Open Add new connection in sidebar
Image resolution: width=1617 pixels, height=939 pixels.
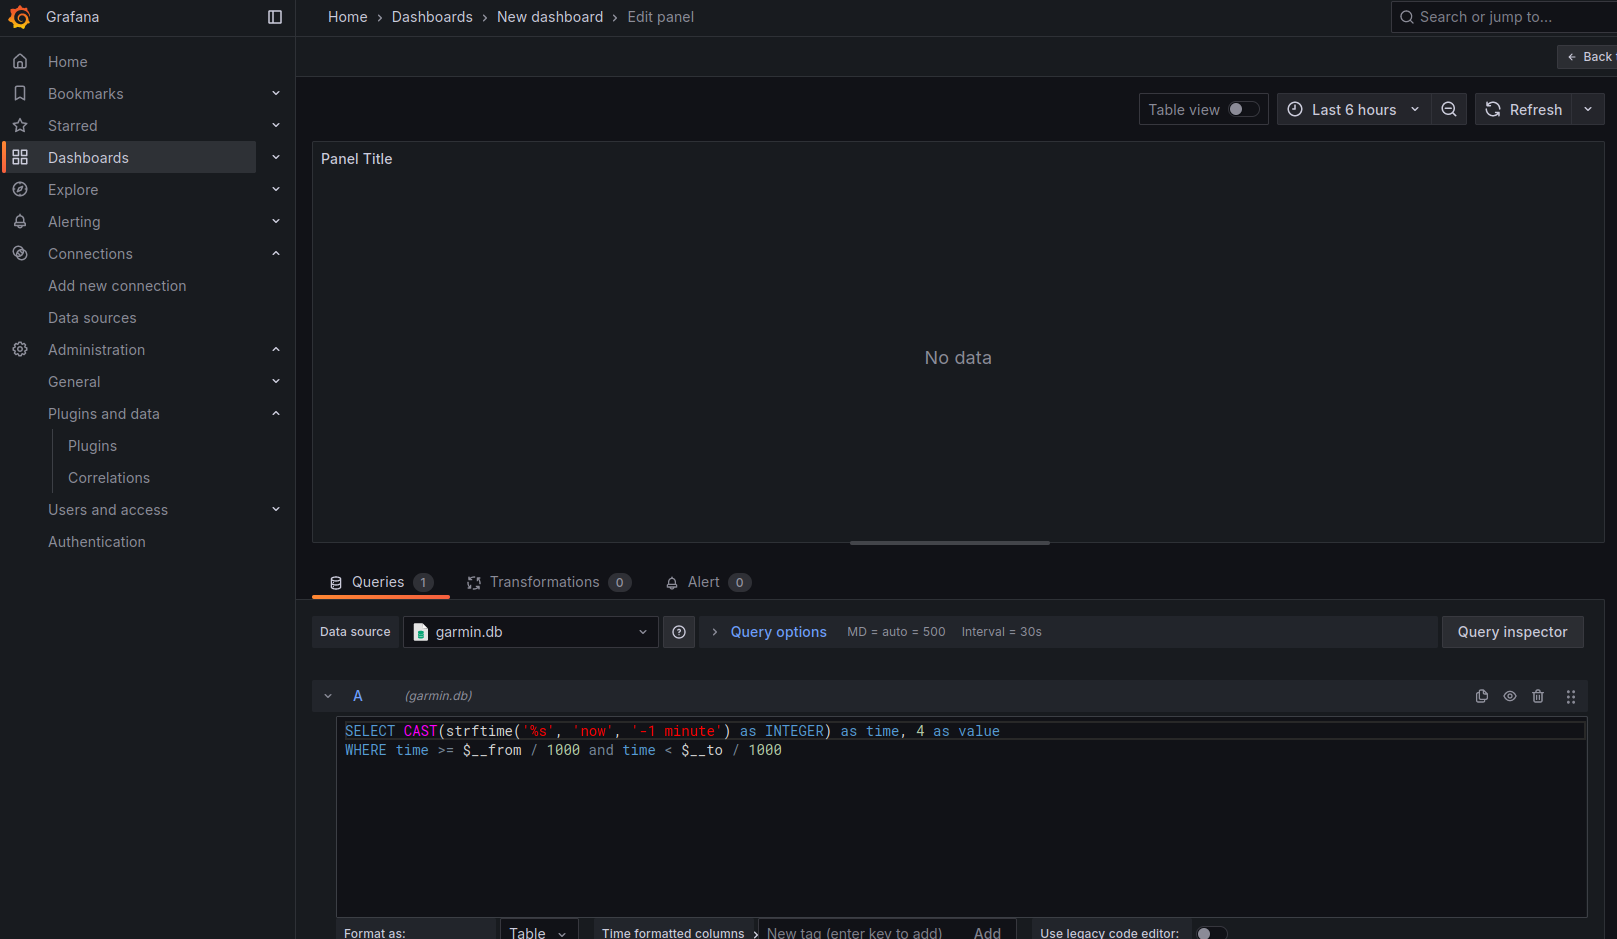(x=117, y=286)
